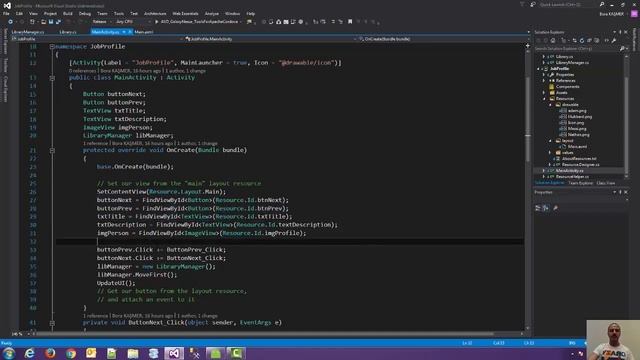Select Icon.png in the drawable folder
This screenshot has width=640, height=360.
click(x=576, y=122)
